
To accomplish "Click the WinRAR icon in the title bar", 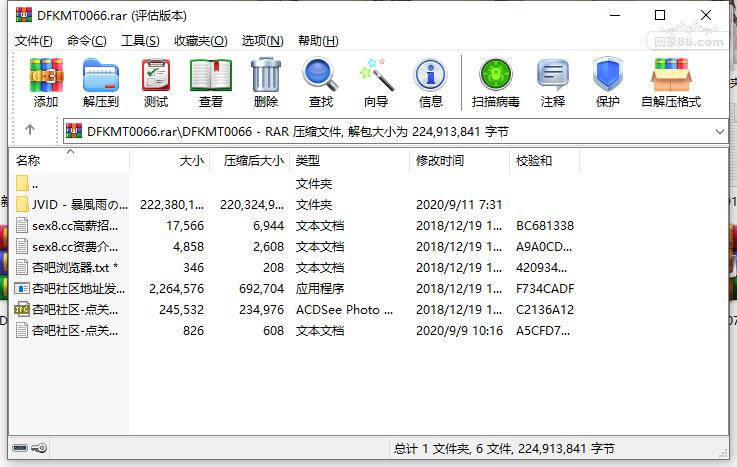I will pos(24,15).
